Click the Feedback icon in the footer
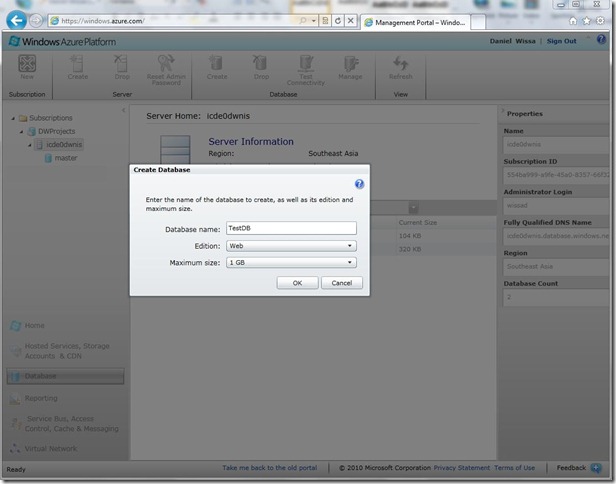This screenshot has width=616, height=484. point(598,467)
